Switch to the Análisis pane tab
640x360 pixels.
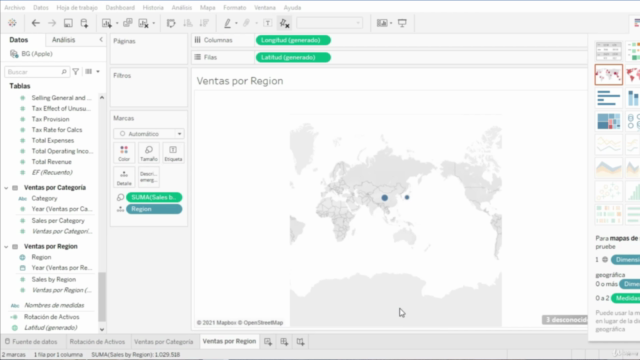click(63, 40)
